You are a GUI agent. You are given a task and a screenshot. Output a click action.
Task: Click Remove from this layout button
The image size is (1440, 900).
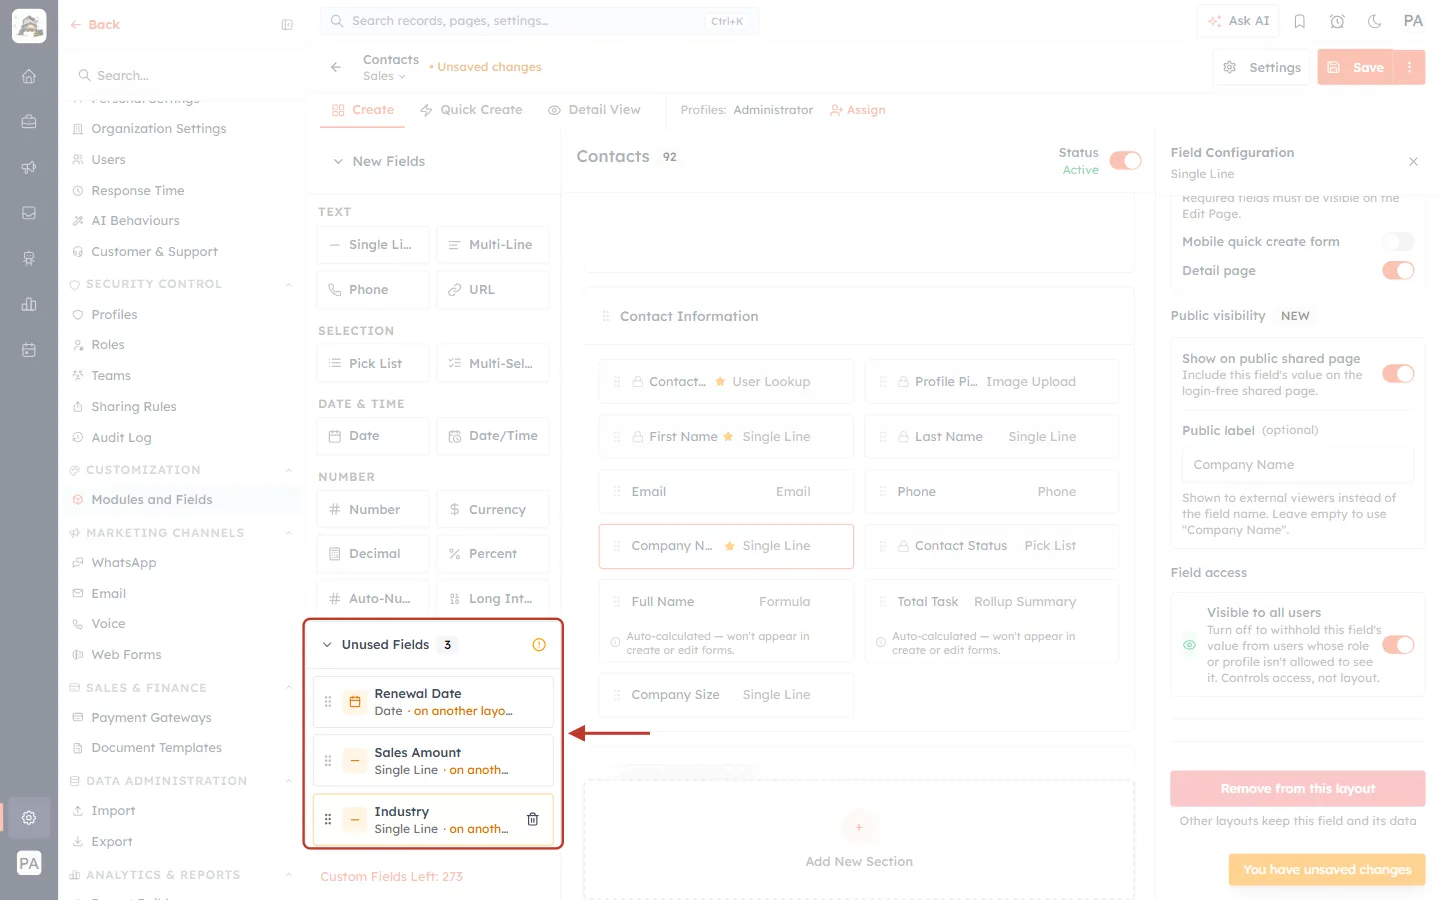1298,789
